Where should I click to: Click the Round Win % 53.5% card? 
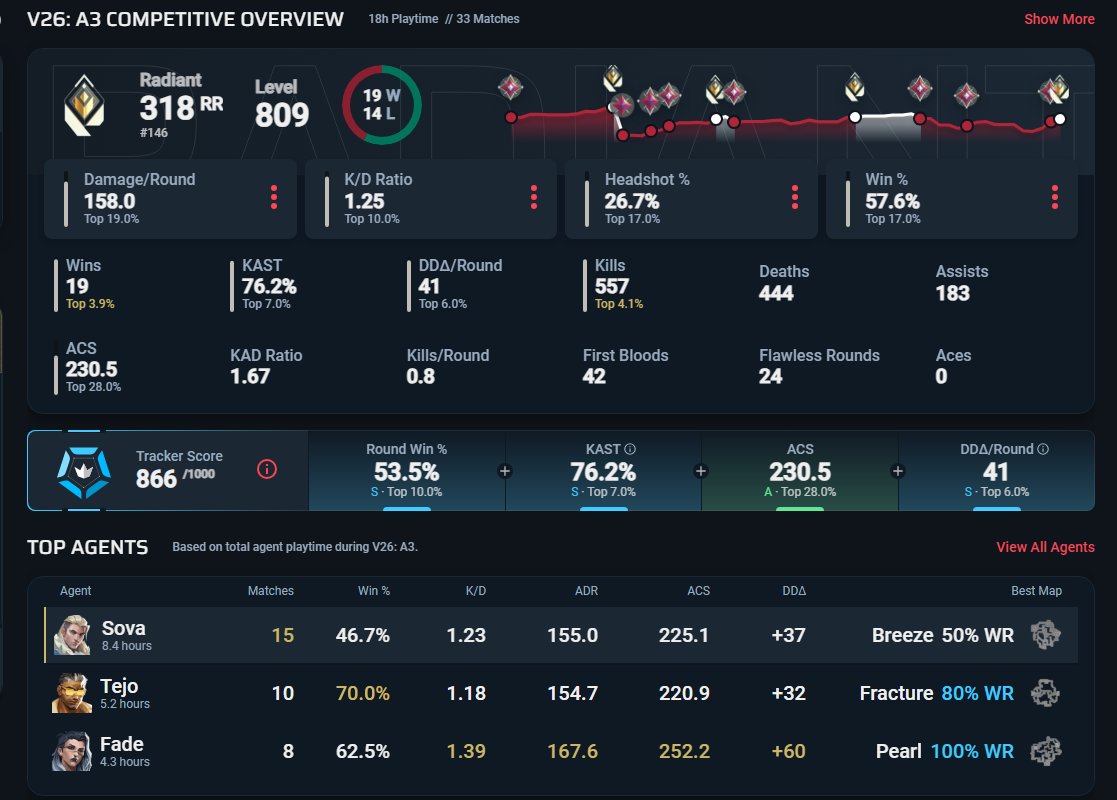pos(407,470)
